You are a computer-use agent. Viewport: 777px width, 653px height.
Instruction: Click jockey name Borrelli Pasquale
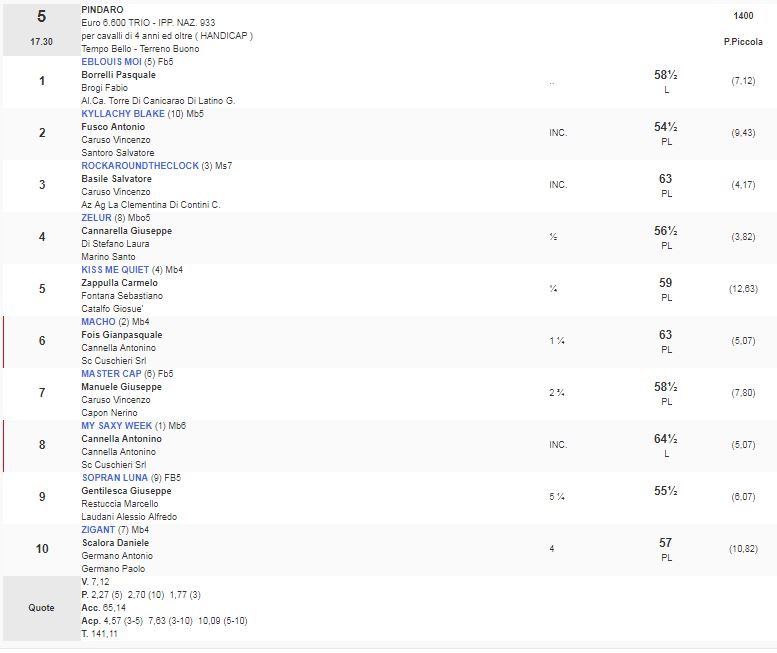(x=118, y=75)
